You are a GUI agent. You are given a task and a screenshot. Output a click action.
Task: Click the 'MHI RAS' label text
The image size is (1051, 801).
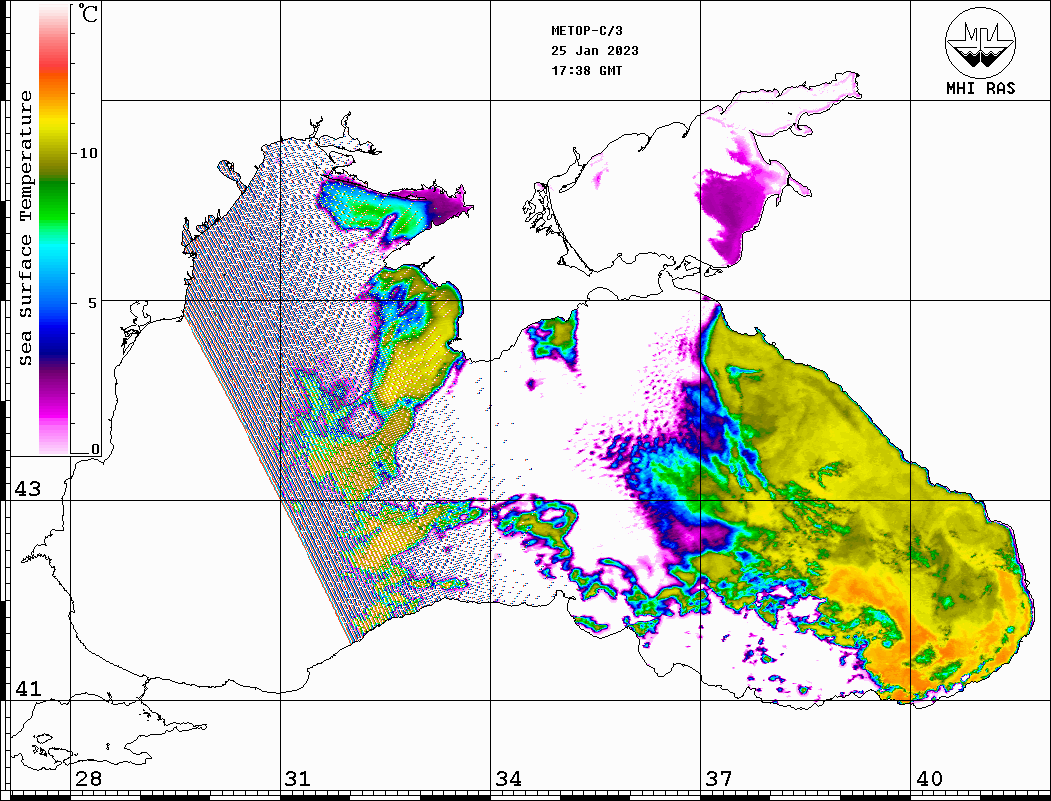click(980, 88)
